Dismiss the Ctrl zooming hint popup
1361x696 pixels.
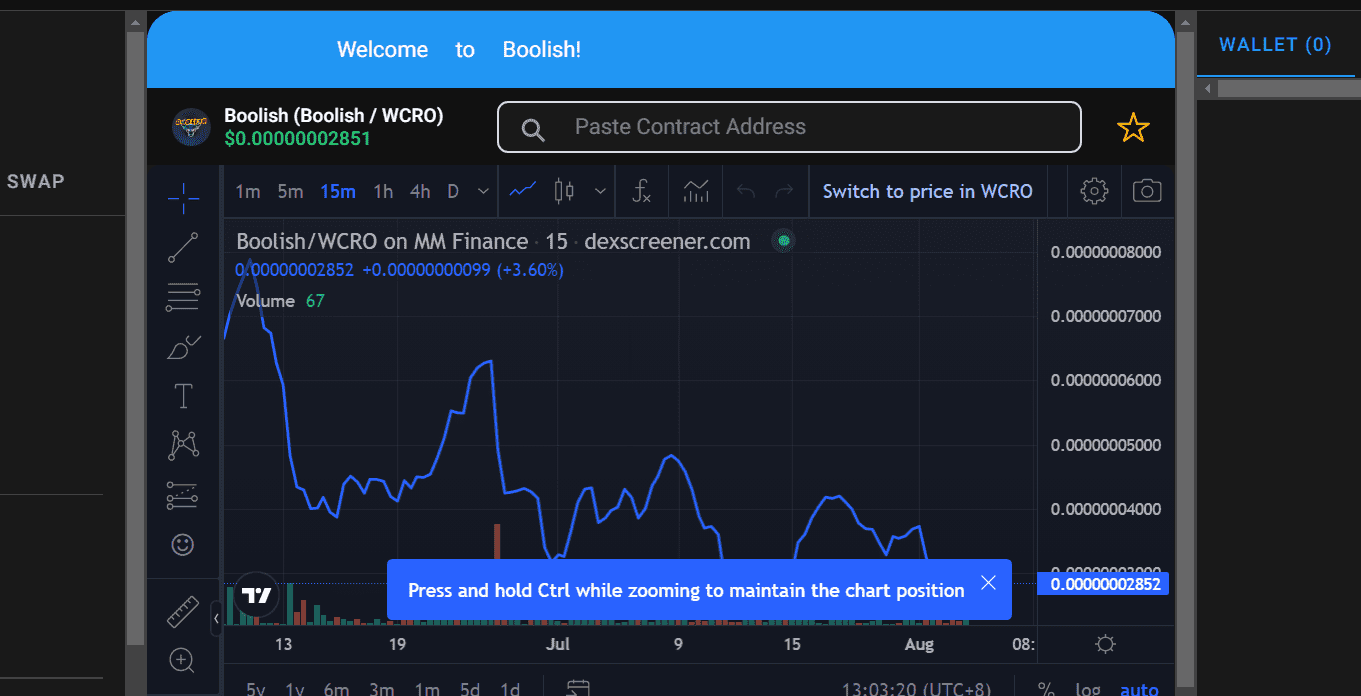tap(988, 583)
